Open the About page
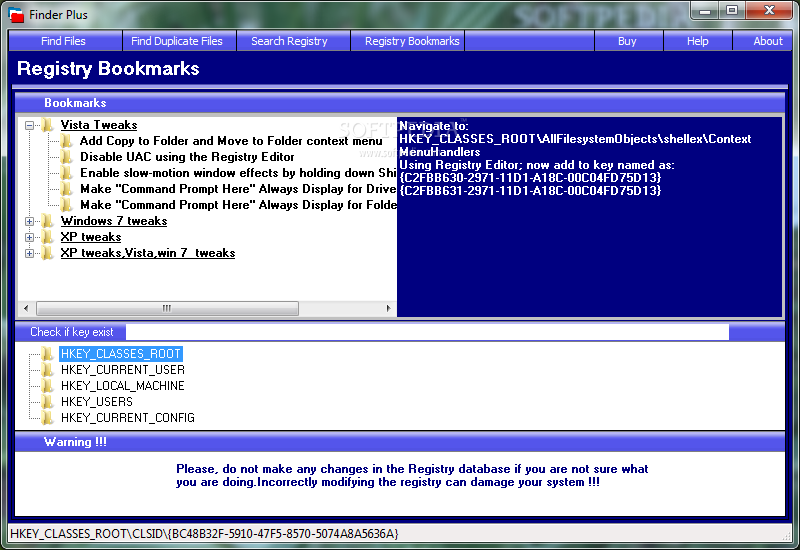800x550 pixels. (762, 41)
